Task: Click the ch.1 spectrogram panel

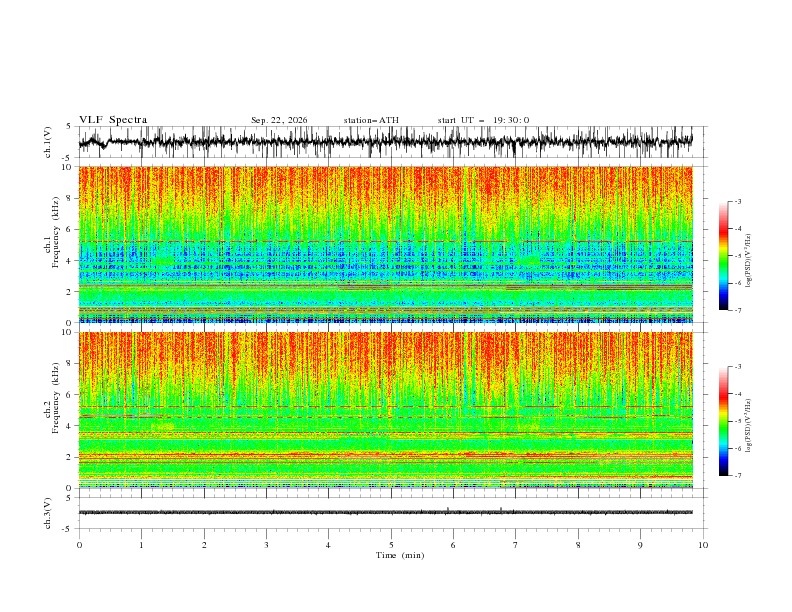Action: pyautogui.click(x=385, y=244)
